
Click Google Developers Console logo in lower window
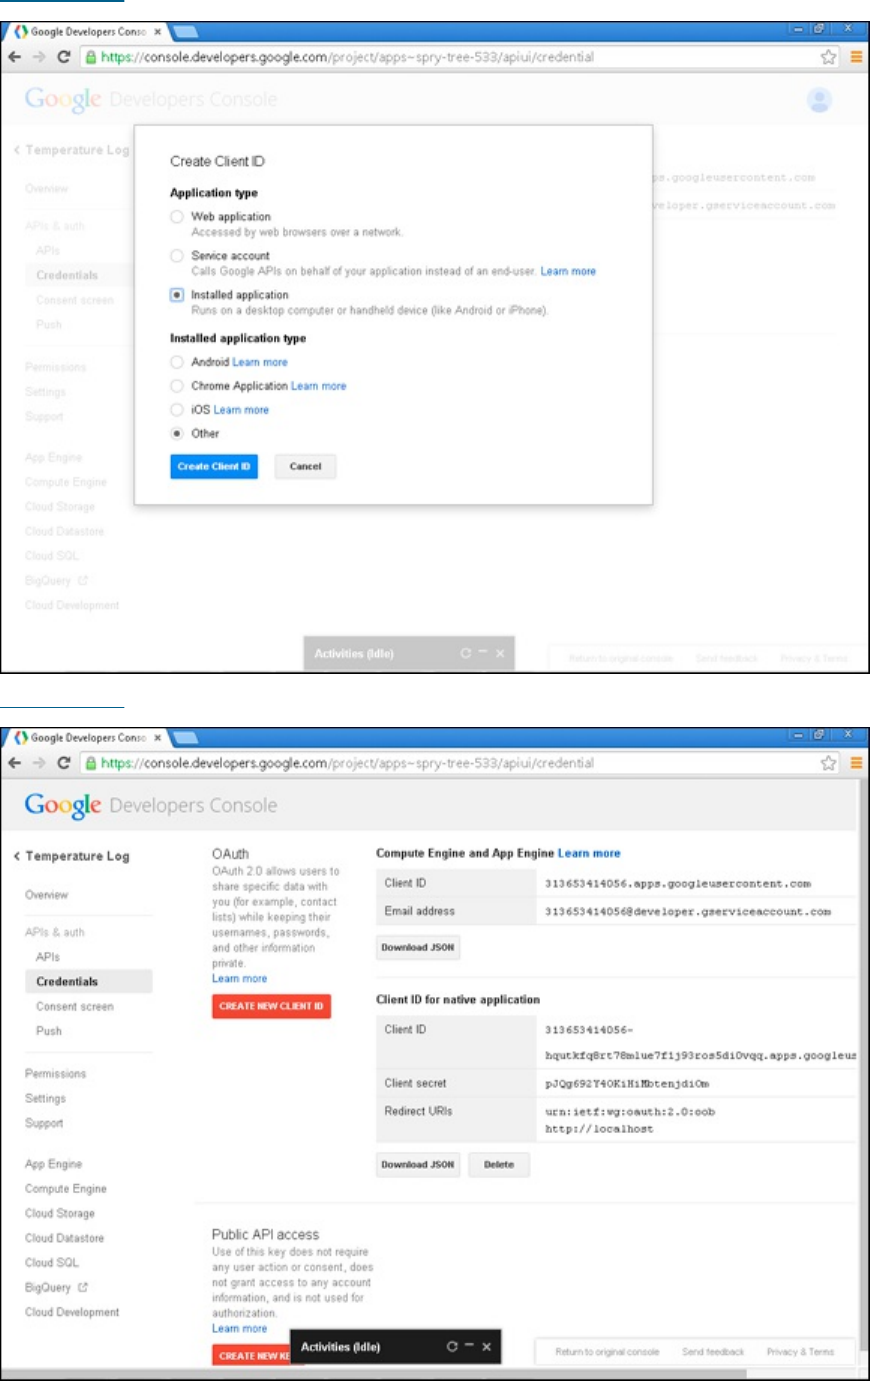pos(151,806)
